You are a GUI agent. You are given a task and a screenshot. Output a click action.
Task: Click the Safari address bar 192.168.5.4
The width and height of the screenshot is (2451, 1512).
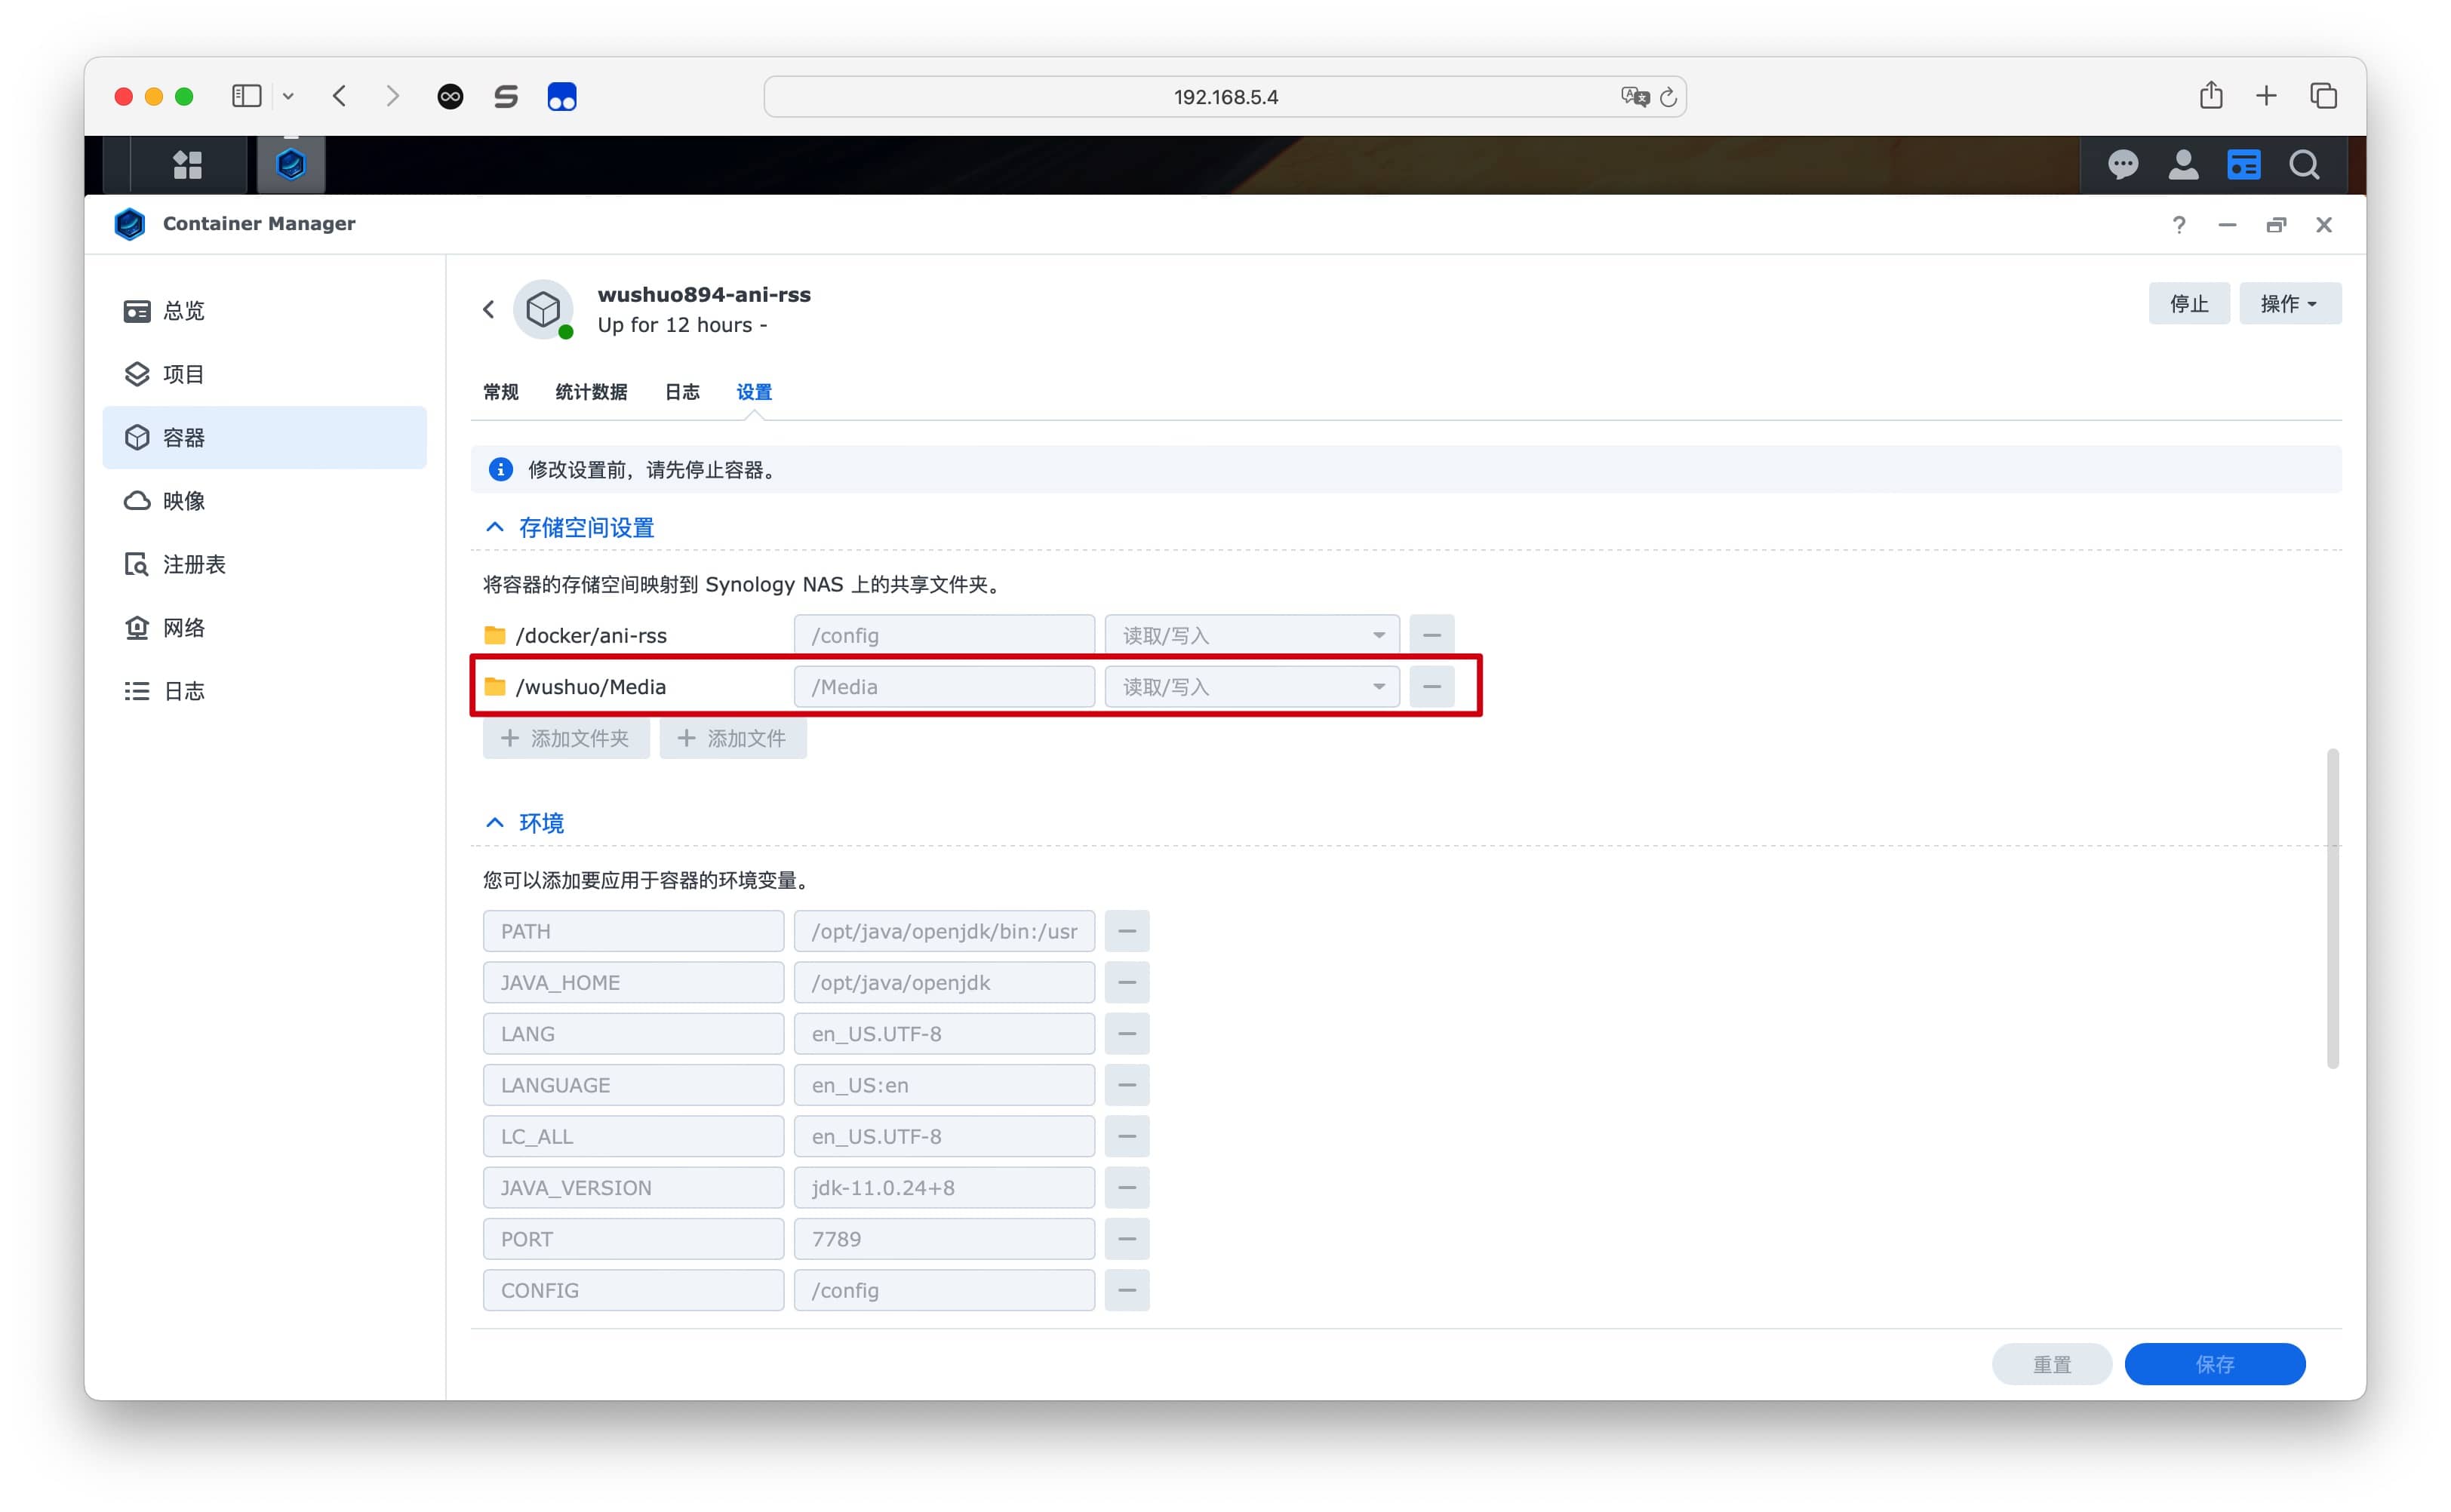tap(1225, 97)
